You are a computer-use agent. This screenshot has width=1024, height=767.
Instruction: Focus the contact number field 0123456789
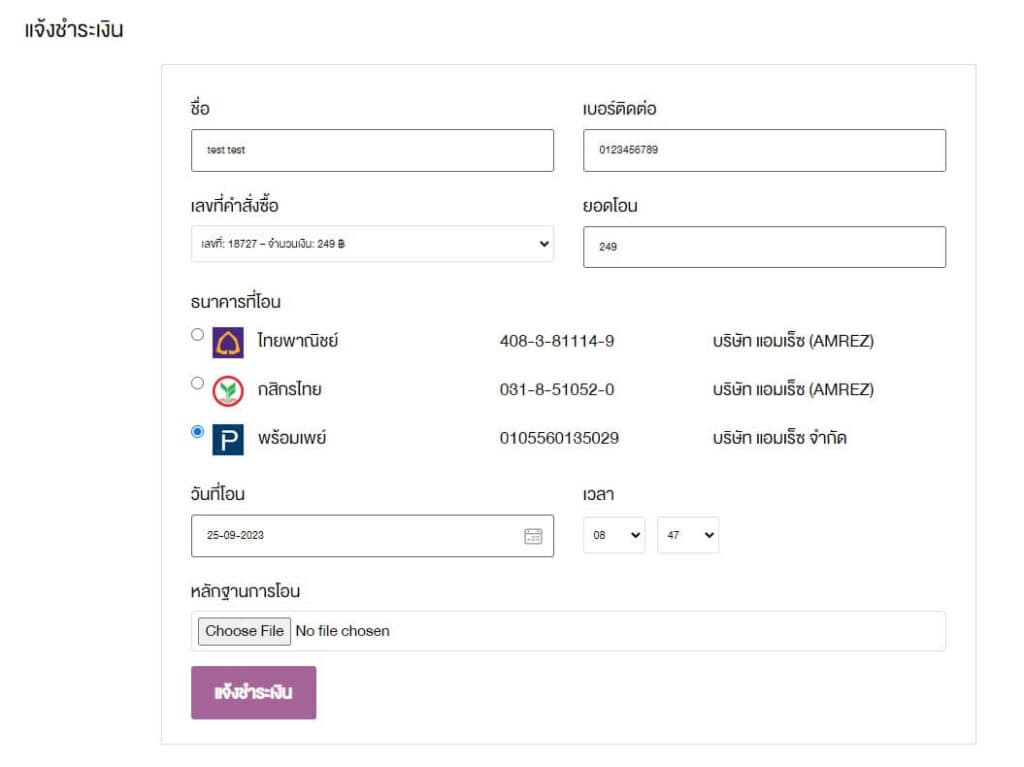(764, 150)
